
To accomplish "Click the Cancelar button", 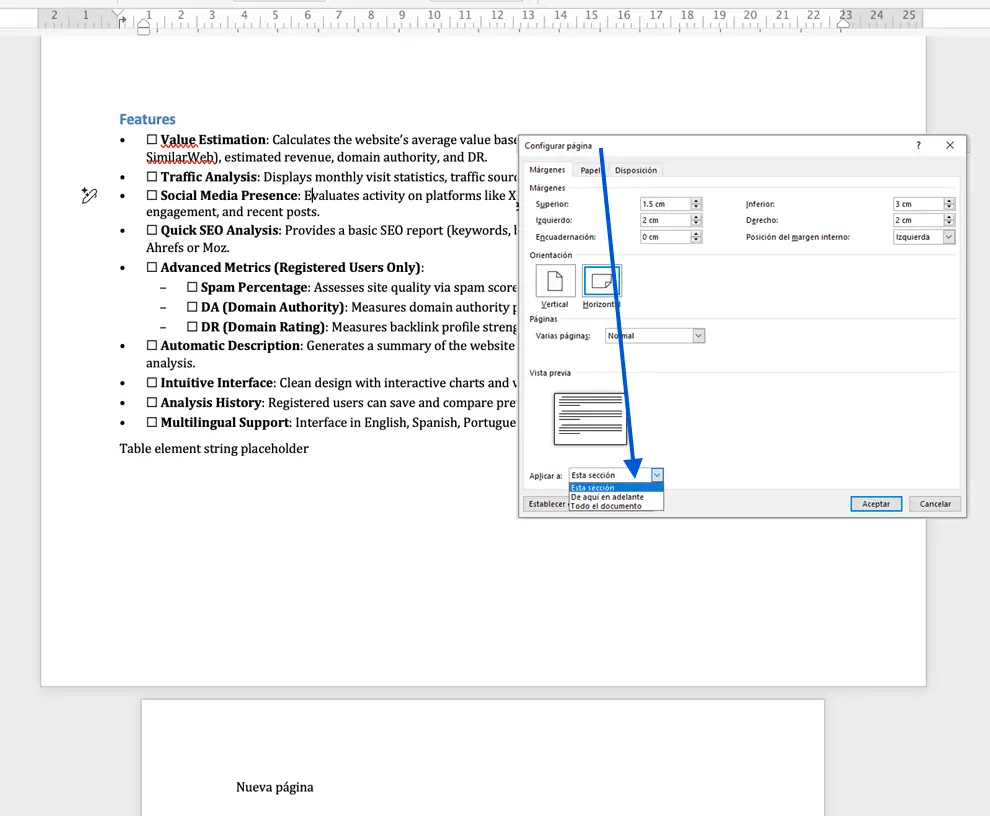I will pos(935,504).
